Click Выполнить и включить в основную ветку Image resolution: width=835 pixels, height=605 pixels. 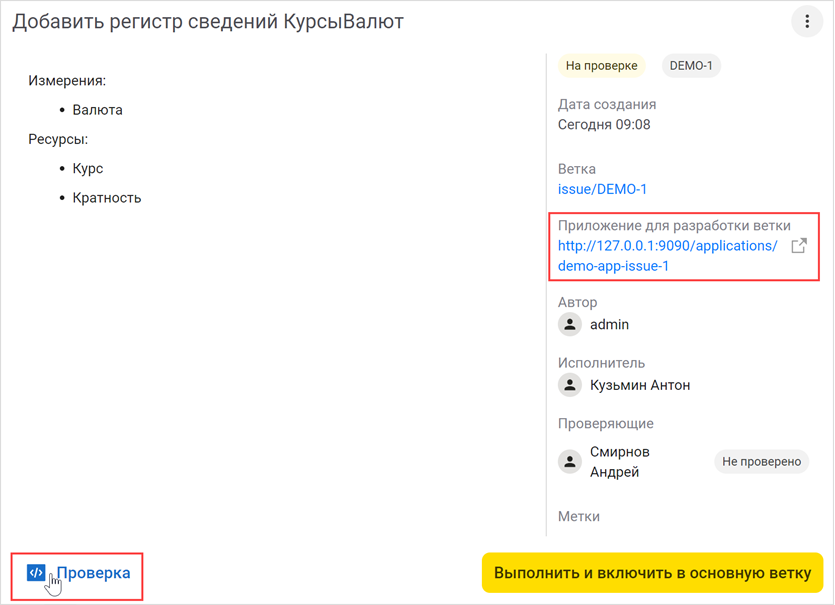652,572
